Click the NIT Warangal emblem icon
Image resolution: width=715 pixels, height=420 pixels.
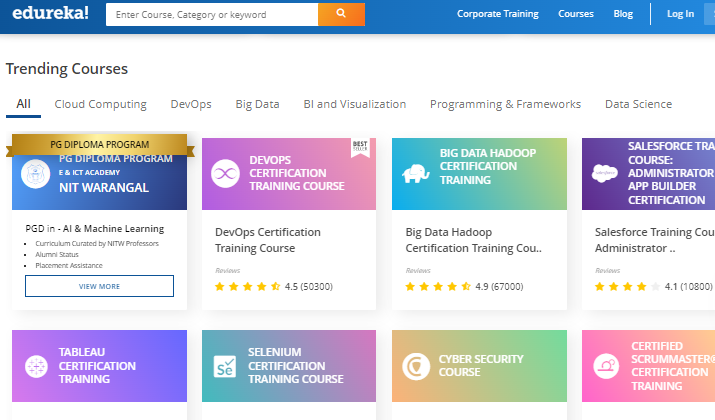(35, 172)
